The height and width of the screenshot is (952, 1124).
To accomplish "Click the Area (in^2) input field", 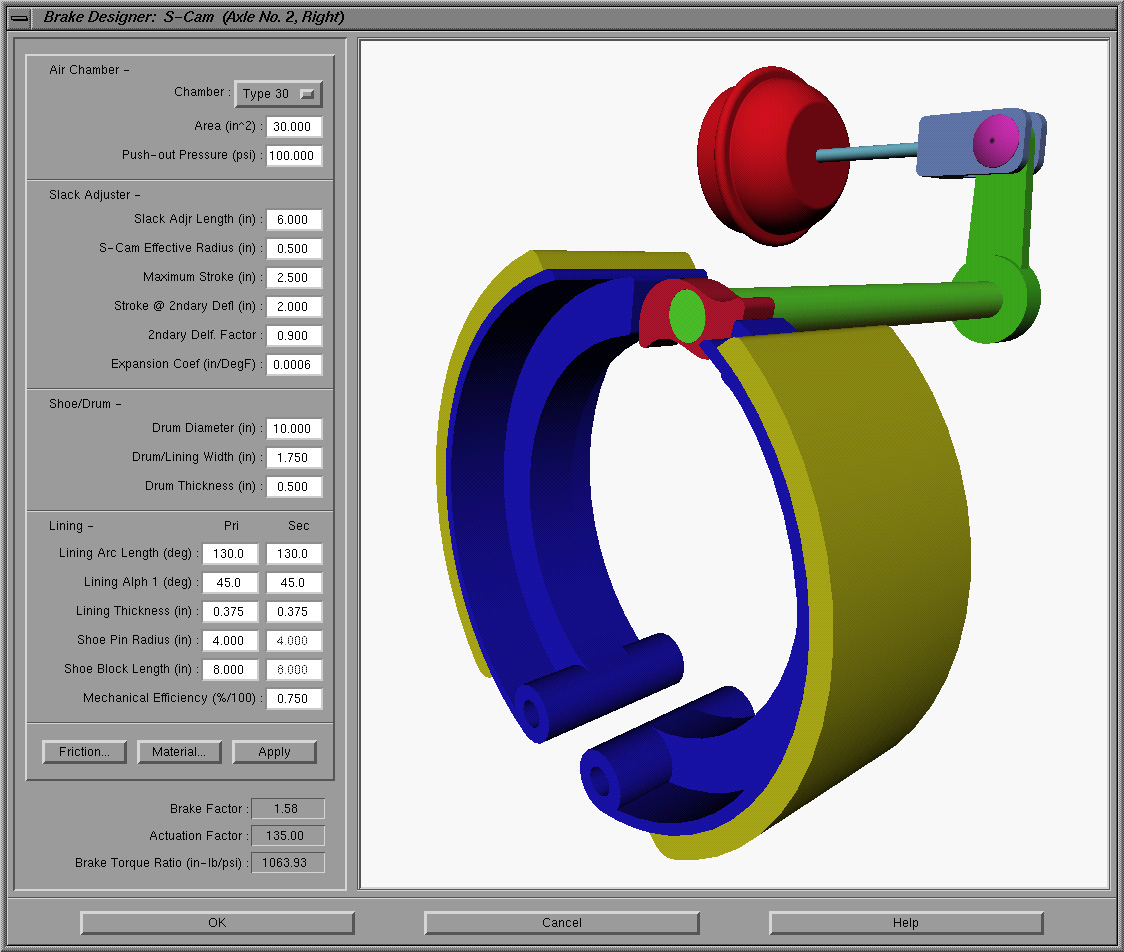I will [x=294, y=127].
